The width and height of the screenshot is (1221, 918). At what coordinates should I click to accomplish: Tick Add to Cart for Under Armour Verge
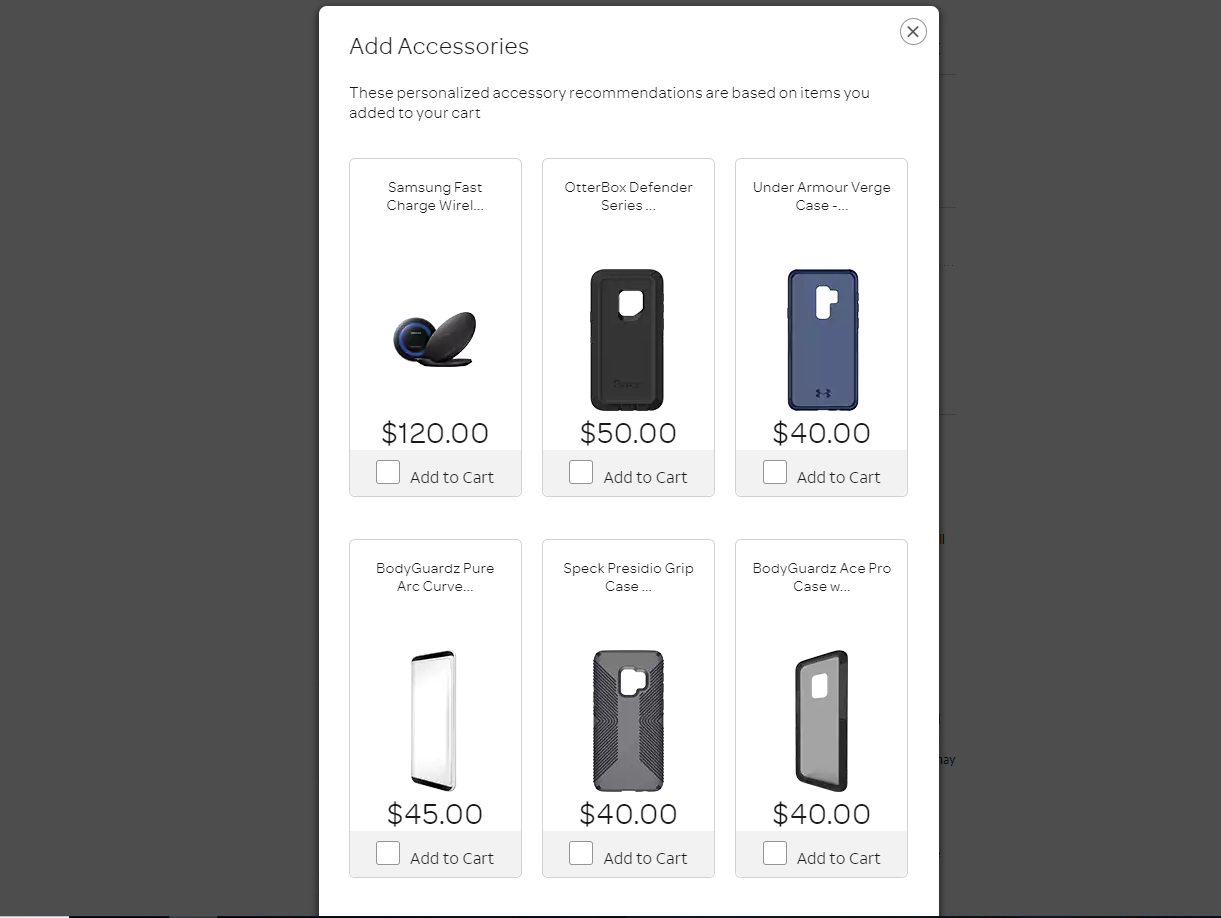(775, 472)
